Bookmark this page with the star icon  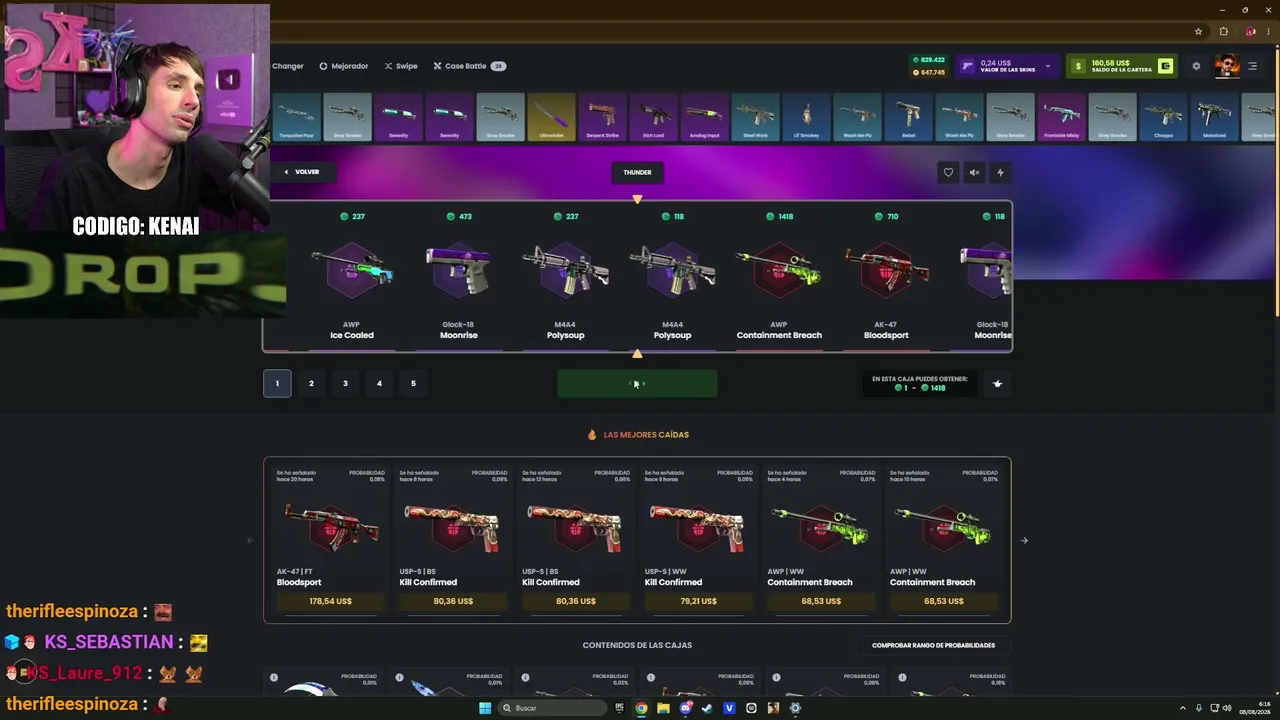tap(1198, 31)
